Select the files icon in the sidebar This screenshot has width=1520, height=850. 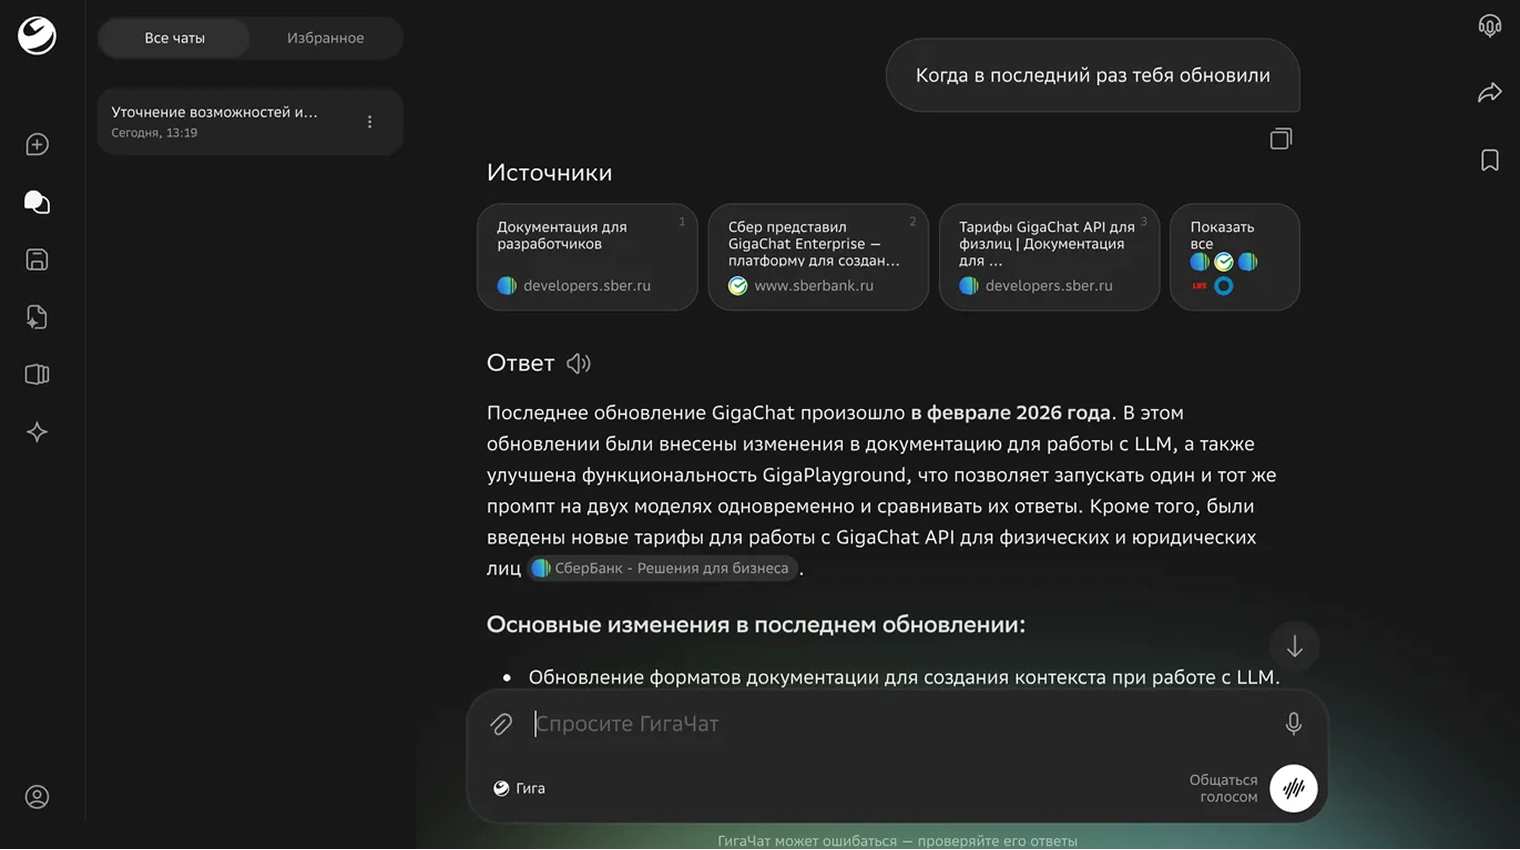pos(36,316)
